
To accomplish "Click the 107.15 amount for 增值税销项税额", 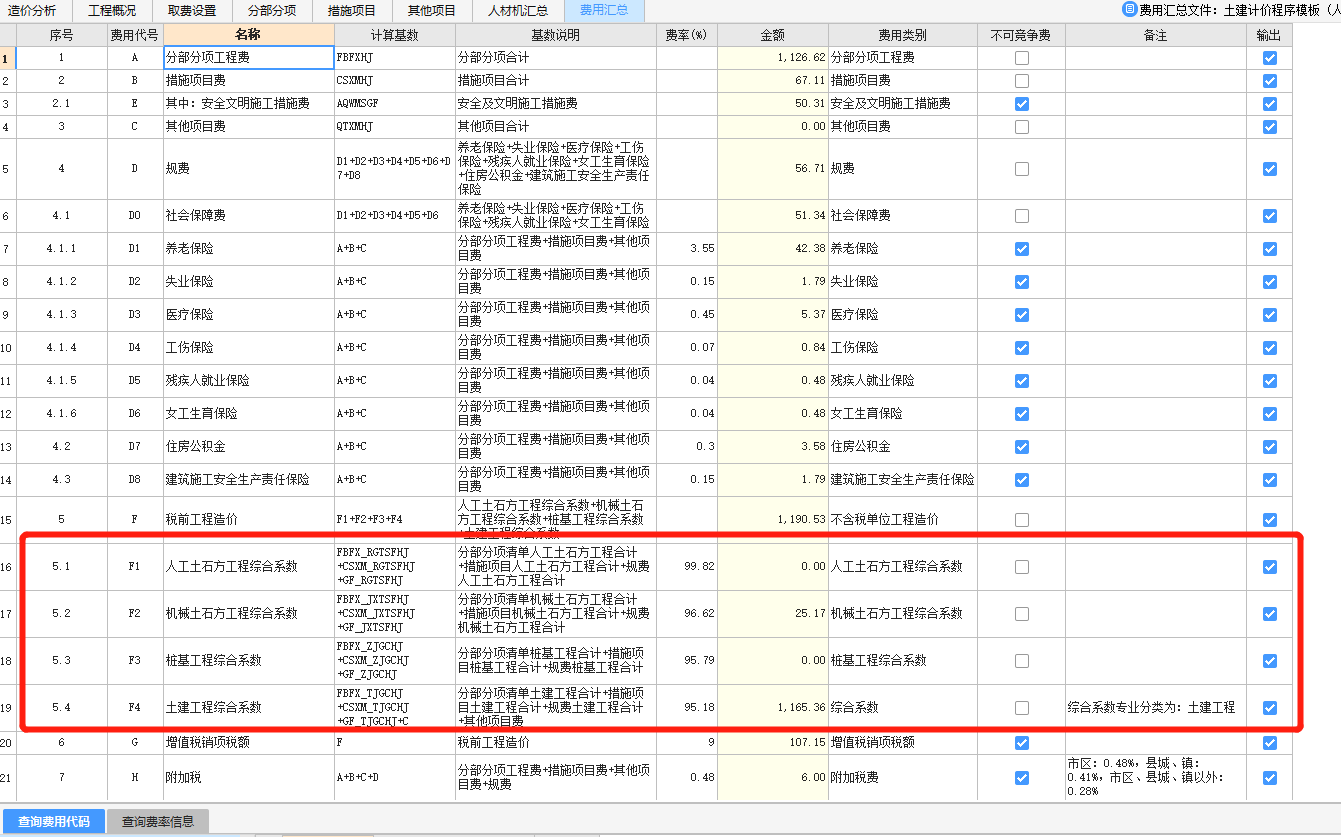I will point(772,743).
